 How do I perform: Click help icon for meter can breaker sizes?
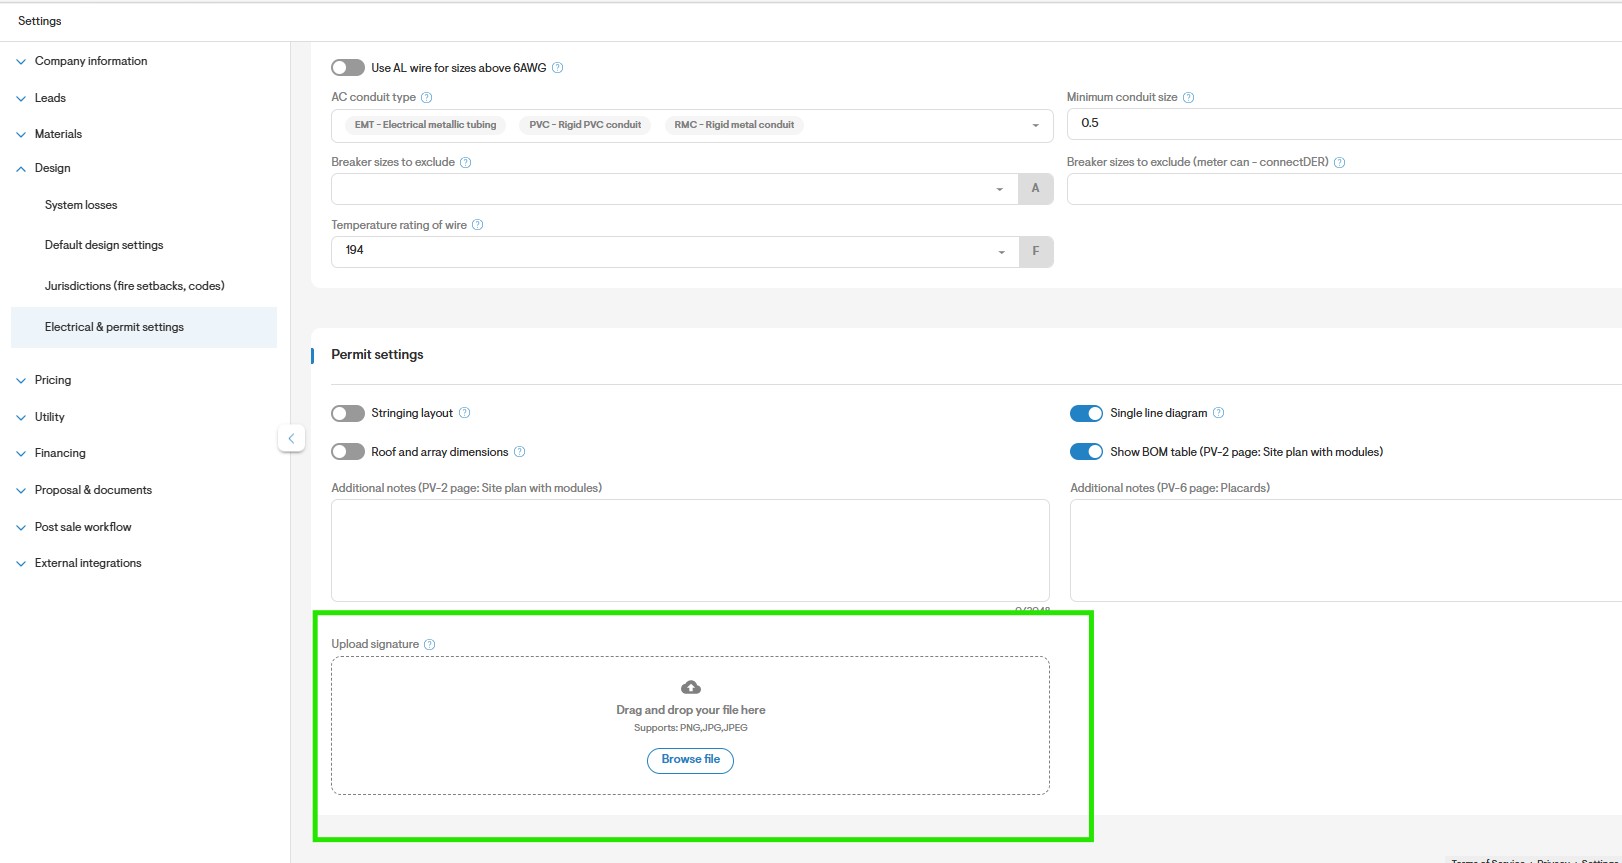[1340, 162]
